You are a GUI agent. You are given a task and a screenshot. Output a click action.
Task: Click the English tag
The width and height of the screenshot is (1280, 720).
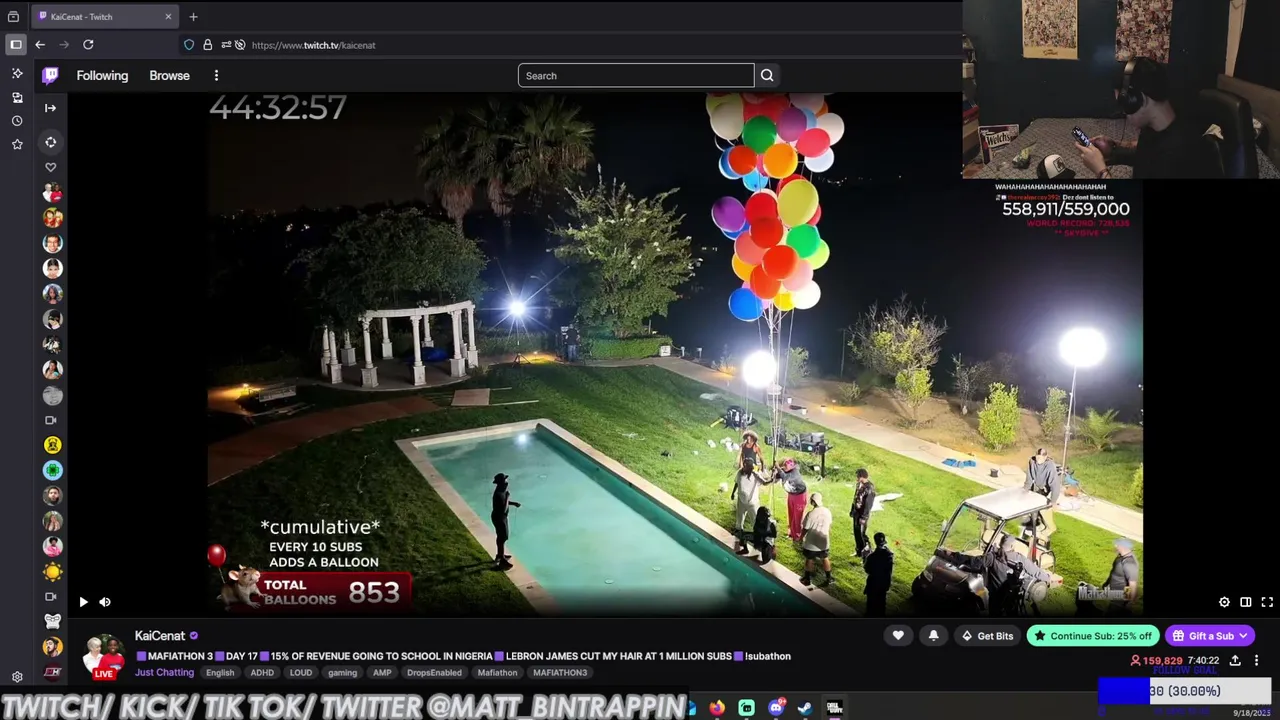tap(220, 673)
